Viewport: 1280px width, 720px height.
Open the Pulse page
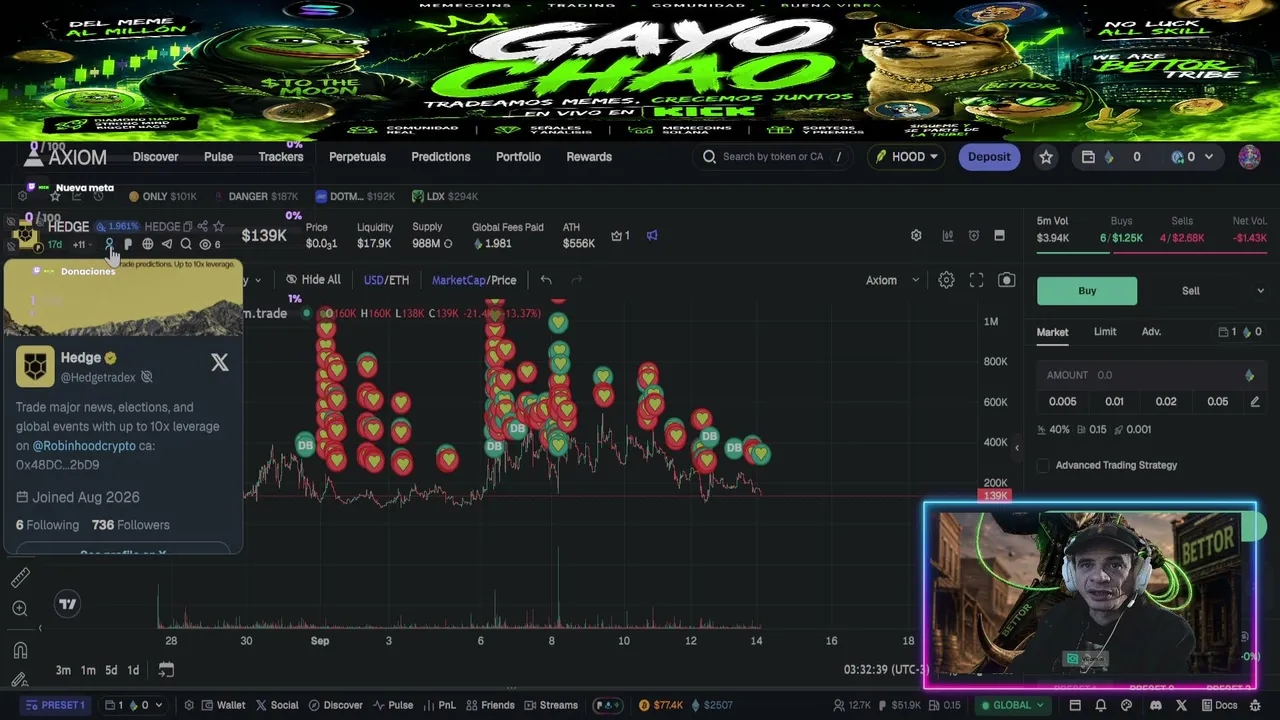(x=218, y=157)
